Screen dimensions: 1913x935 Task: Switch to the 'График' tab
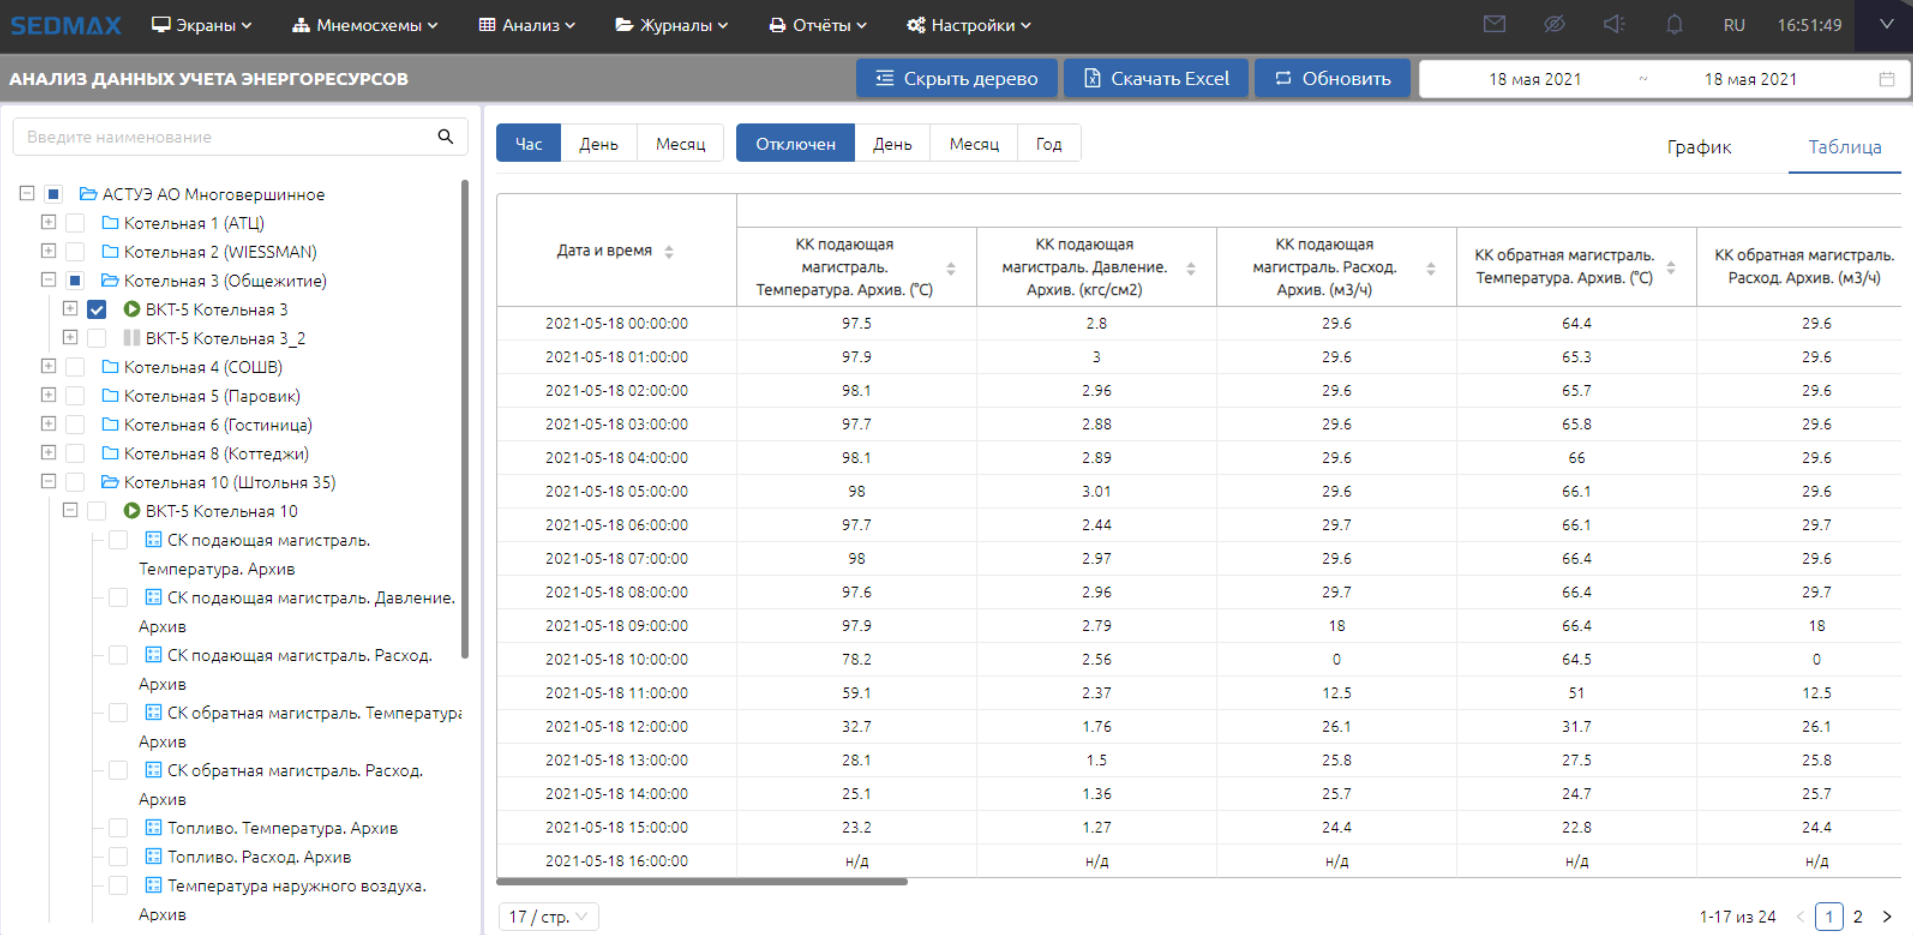tap(1698, 147)
